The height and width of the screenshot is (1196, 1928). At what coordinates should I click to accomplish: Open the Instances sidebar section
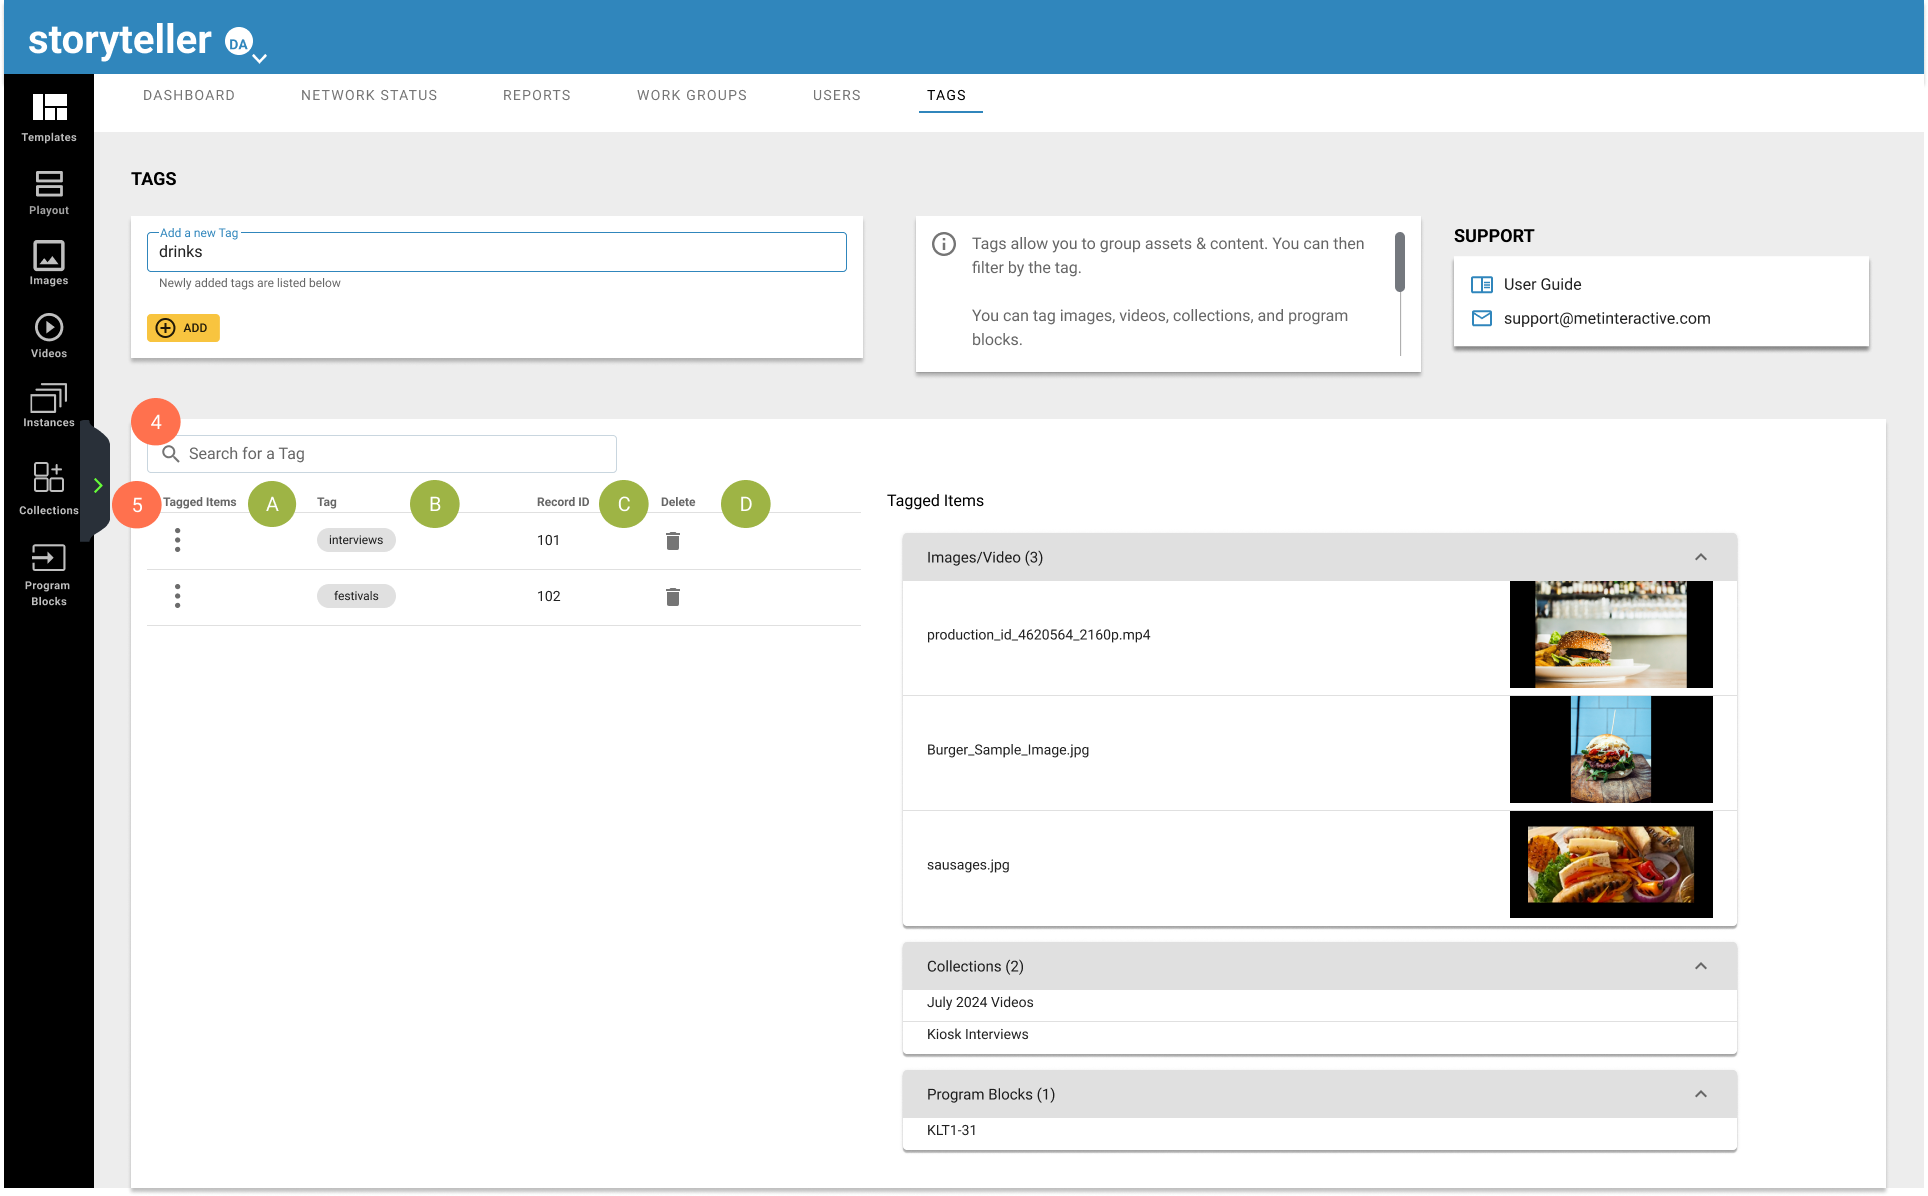[x=49, y=406]
